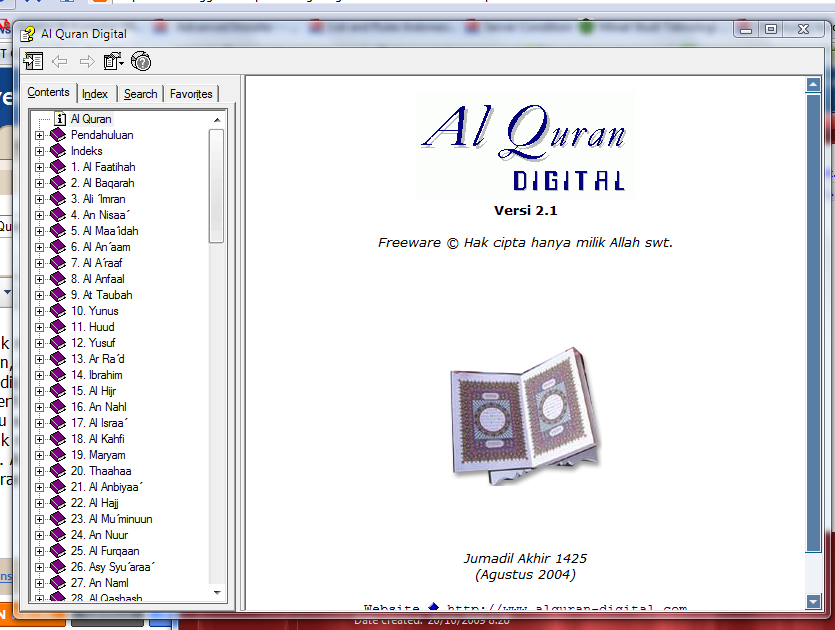Click the book icon of 12. Yusuf

58,342
